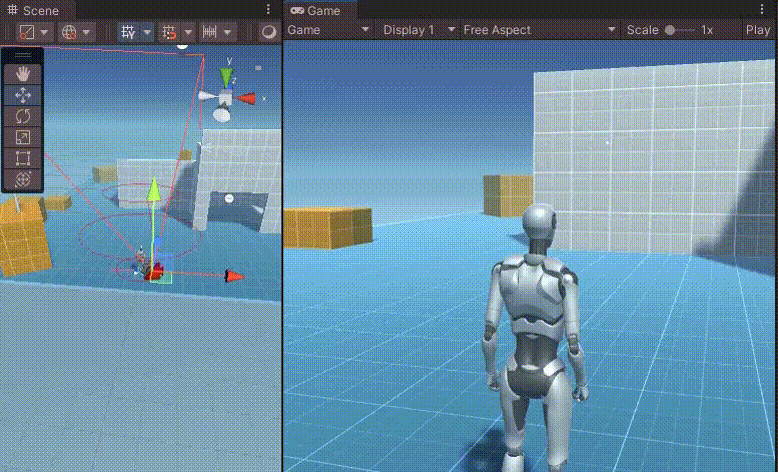Click the white bottom cone on the orientation gizmo
Viewport: 778px width, 472px height.
(222, 114)
